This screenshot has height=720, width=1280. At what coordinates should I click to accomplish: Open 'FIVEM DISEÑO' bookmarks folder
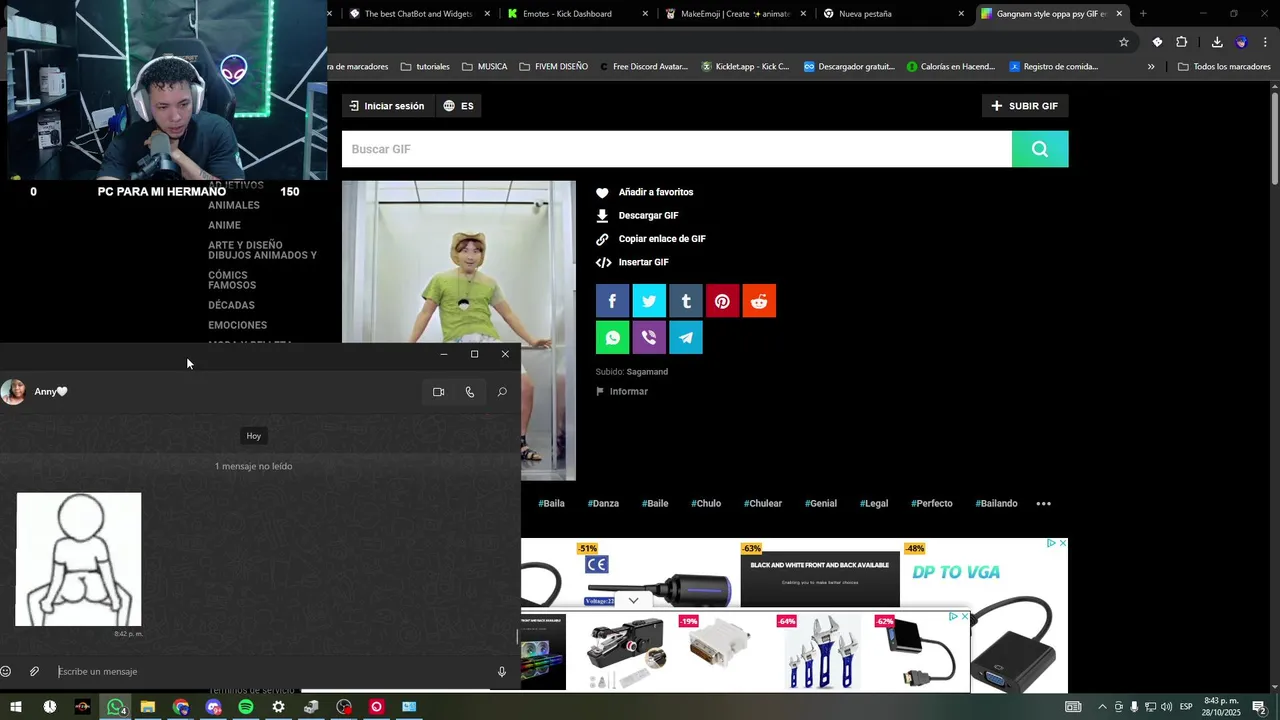click(554, 67)
